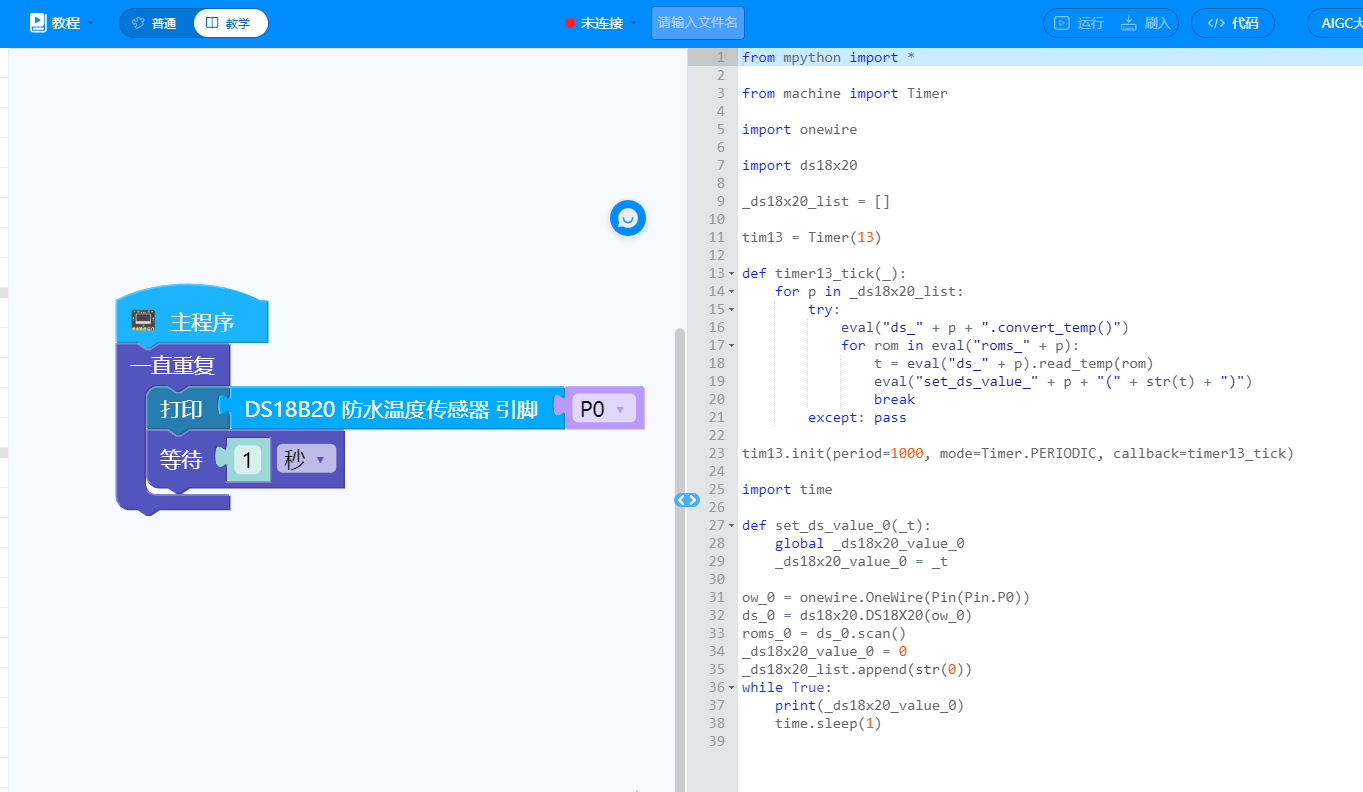Click the "tim13.init(period=1000..." code line

(1018, 454)
